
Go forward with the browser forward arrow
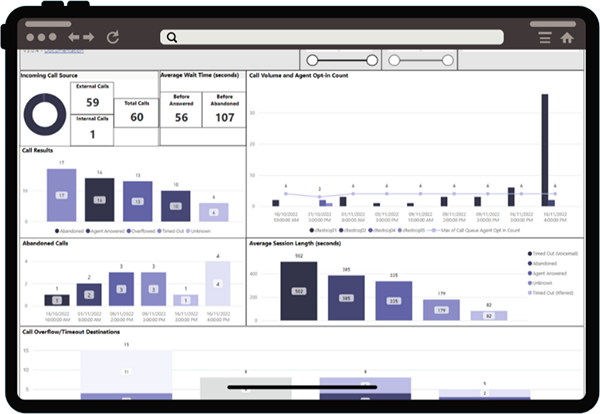(x=88, y=37)
